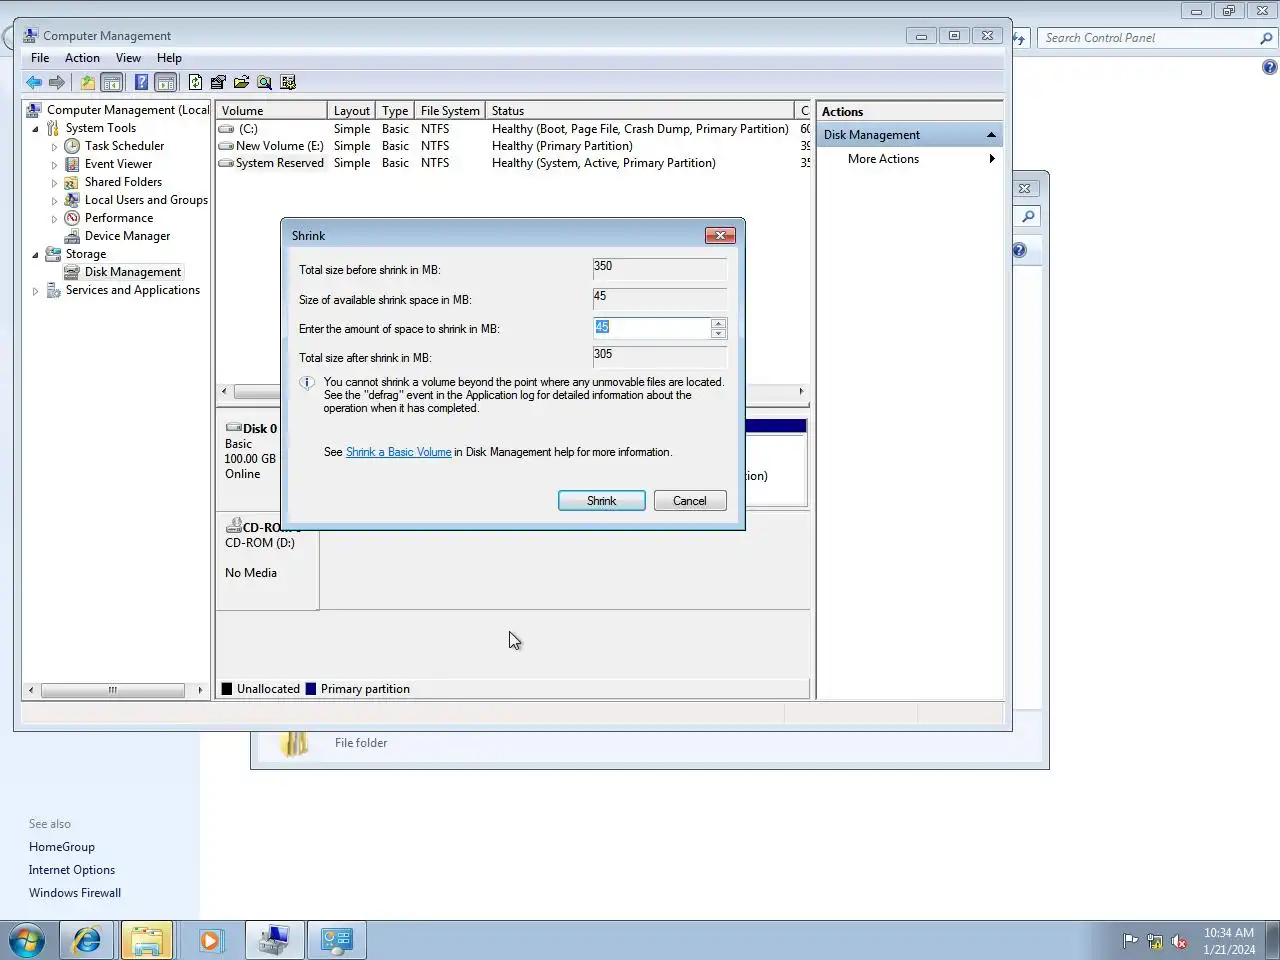1280x960 pixels.
Task: Select Local Users and Groups node
Action: click(x=146, y=200)
